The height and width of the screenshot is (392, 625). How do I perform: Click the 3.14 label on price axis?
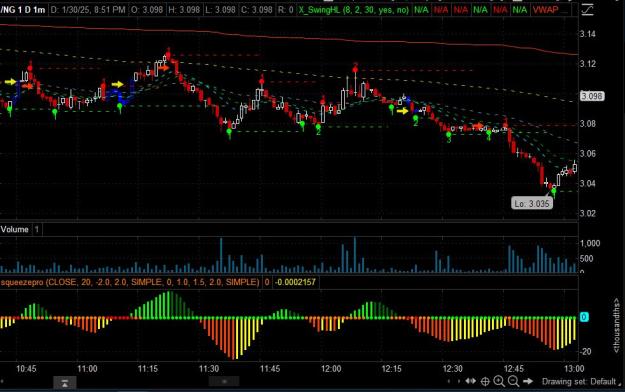tap(588, 34)
